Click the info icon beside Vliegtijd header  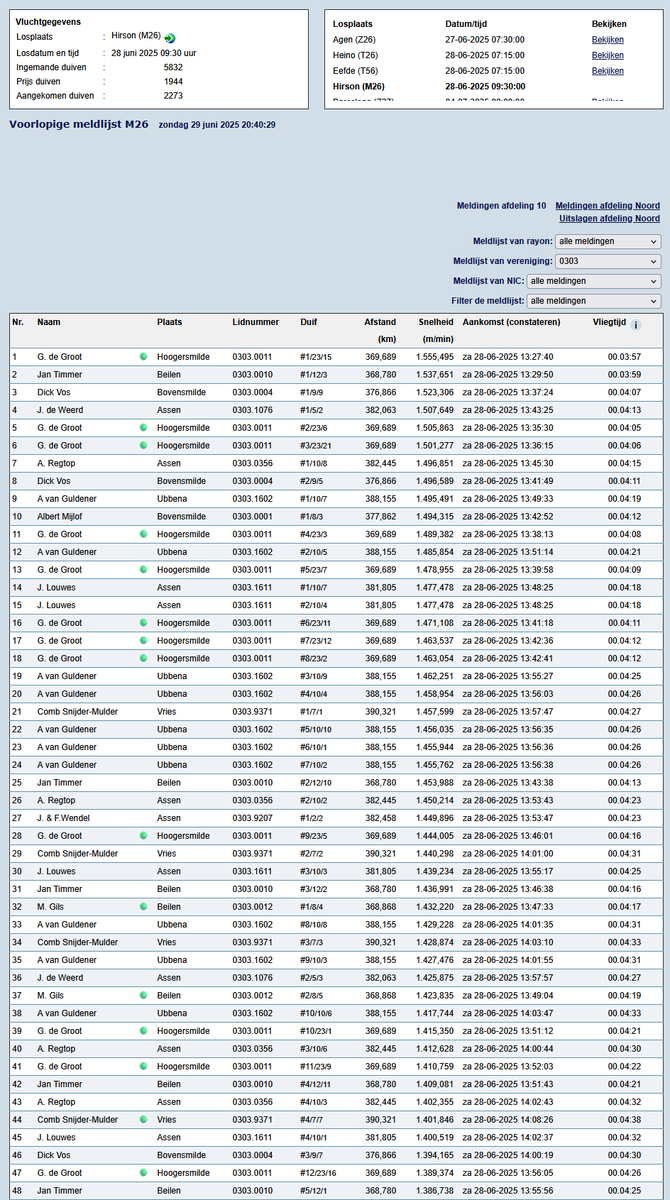point(636,324)
